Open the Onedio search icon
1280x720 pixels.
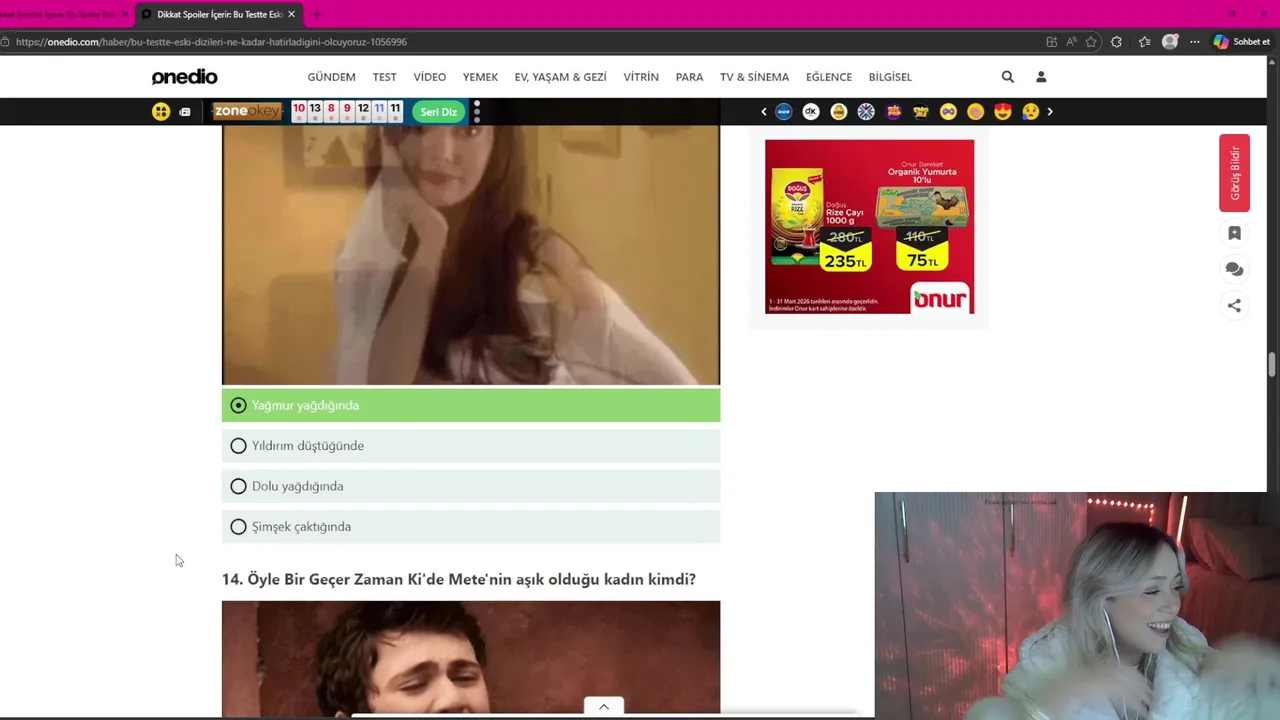click(x=1007, y=77)
